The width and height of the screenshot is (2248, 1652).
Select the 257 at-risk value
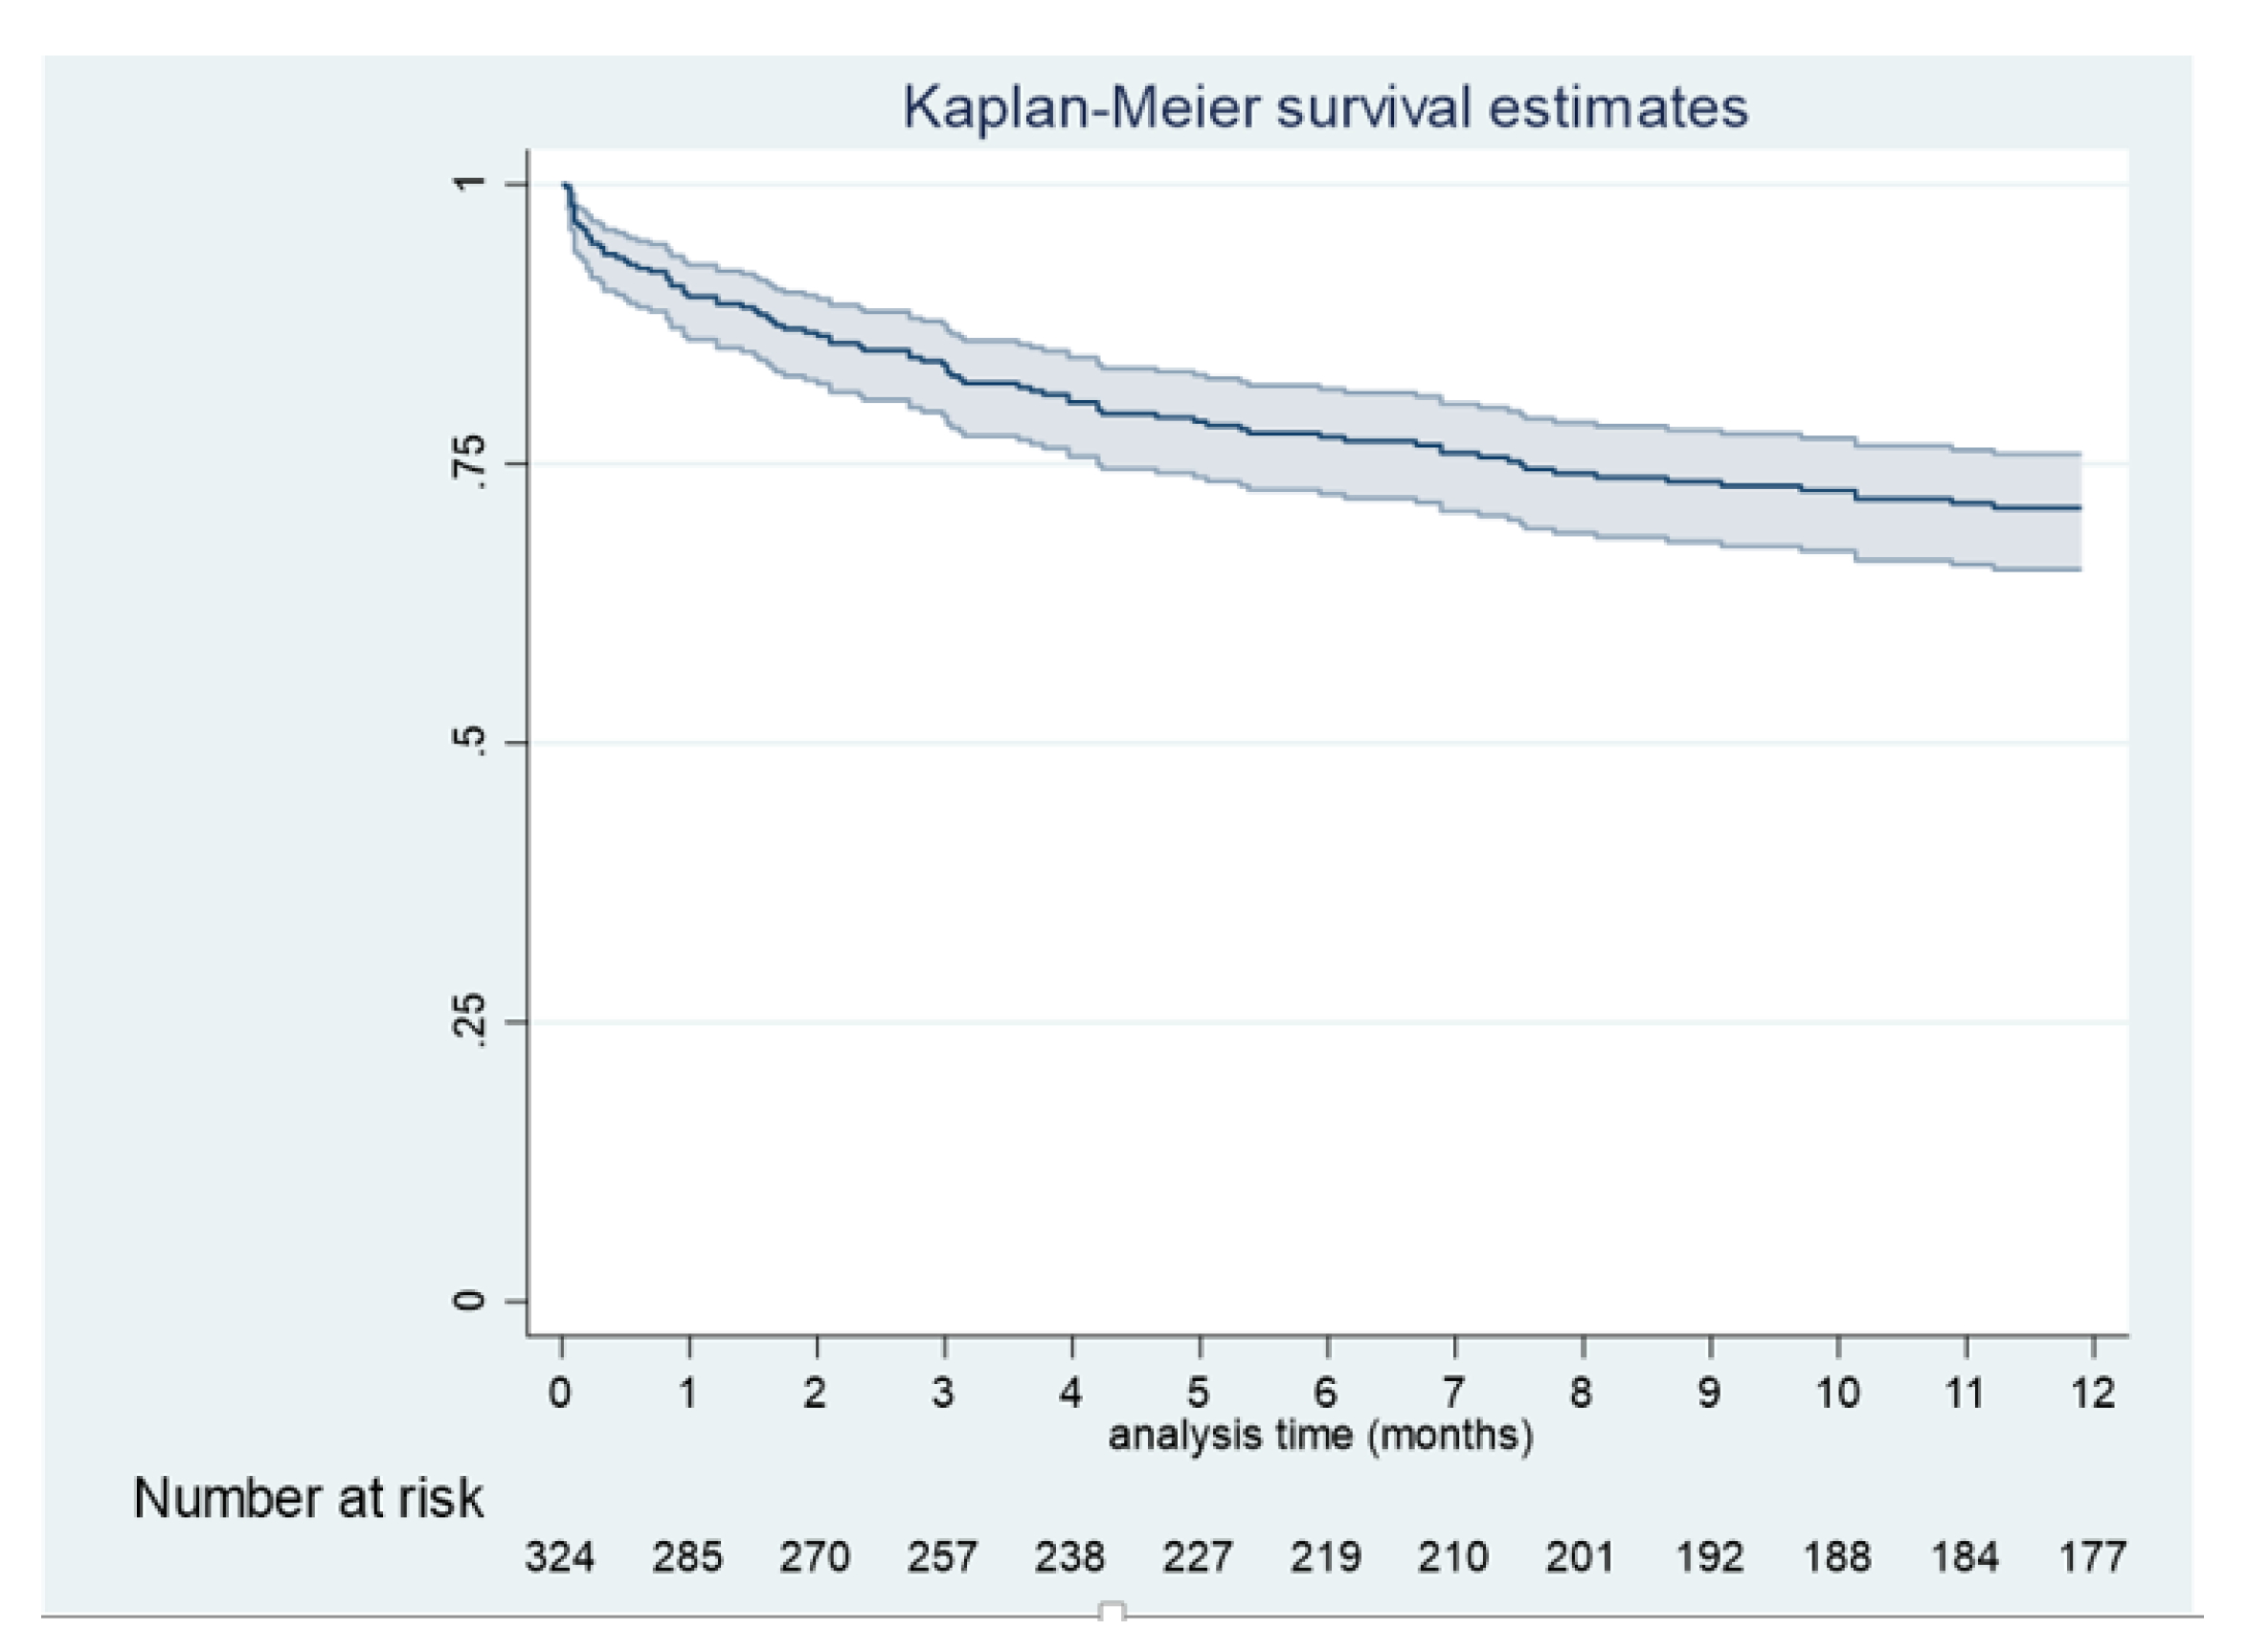tap(942, 1557)
